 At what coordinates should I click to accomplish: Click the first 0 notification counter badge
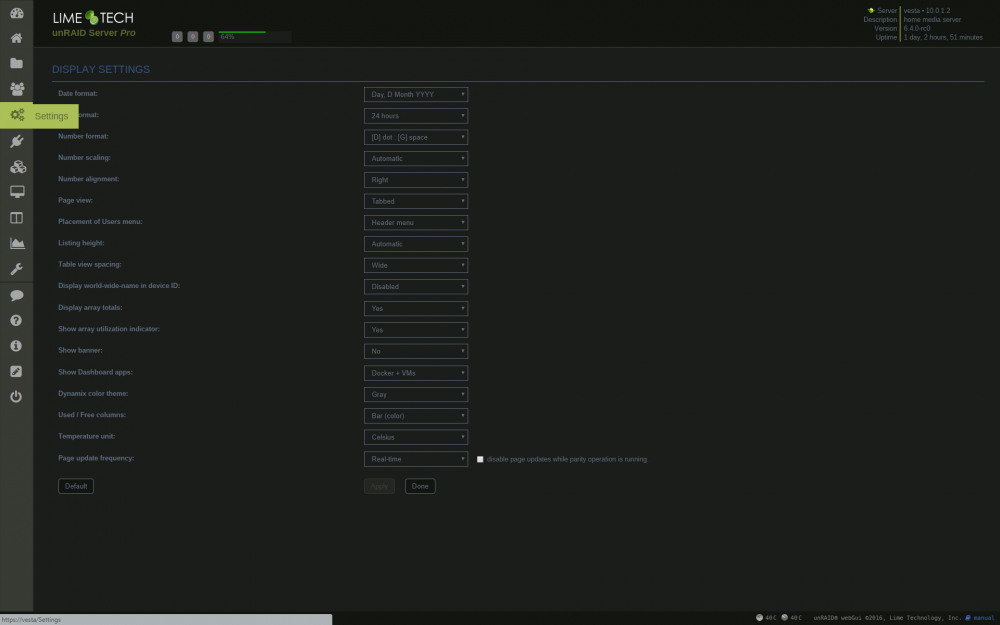tap(177, 37)
